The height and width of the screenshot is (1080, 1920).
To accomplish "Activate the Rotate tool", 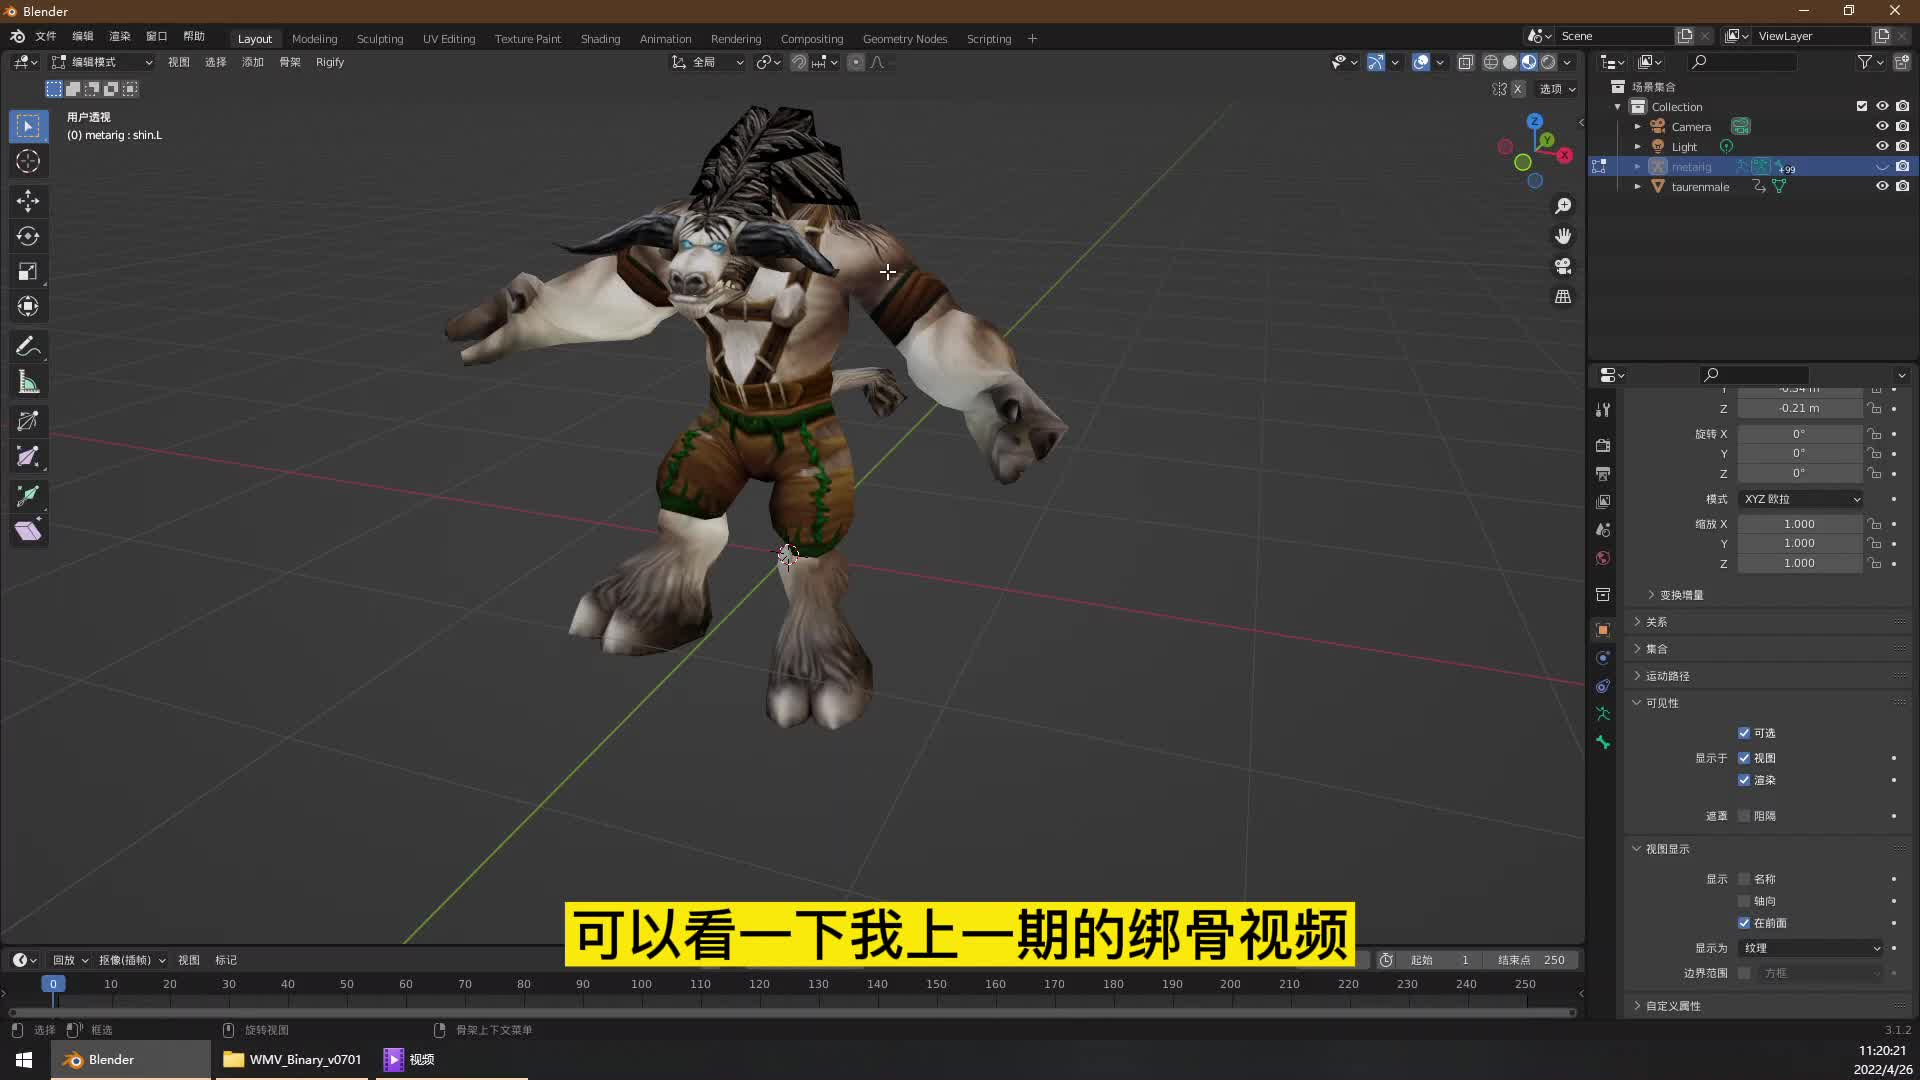I will tap(28, 236).
